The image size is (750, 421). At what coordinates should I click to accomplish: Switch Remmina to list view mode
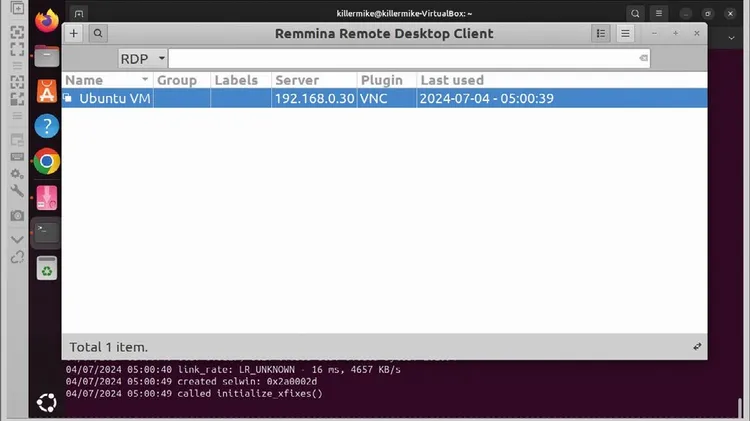pyautogui.click(x=601, y=33)
